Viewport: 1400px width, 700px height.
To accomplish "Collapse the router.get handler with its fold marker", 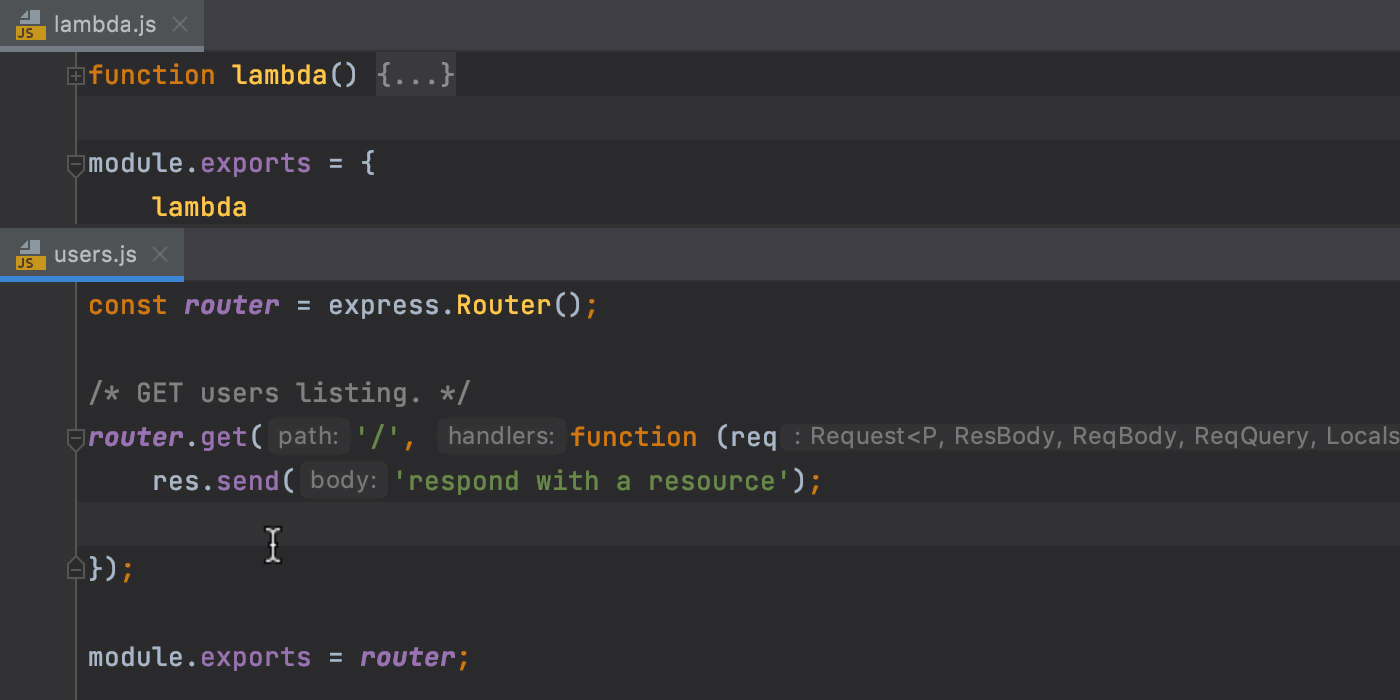I will [x=75, y=437].
